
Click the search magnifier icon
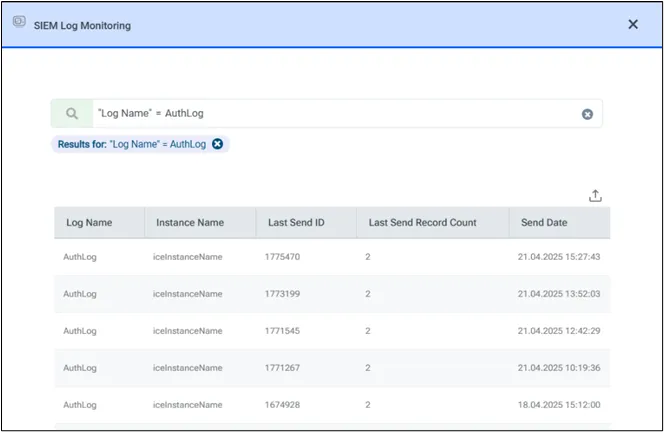click(72, 114)
